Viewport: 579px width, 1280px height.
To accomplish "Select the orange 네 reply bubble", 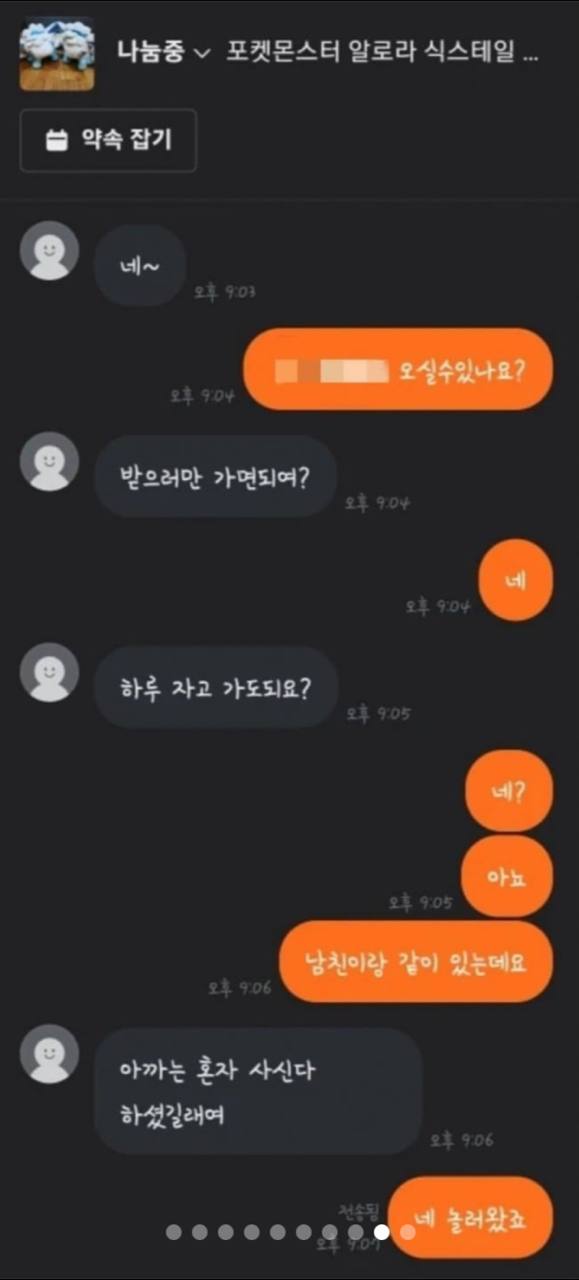I will [516, 580].
